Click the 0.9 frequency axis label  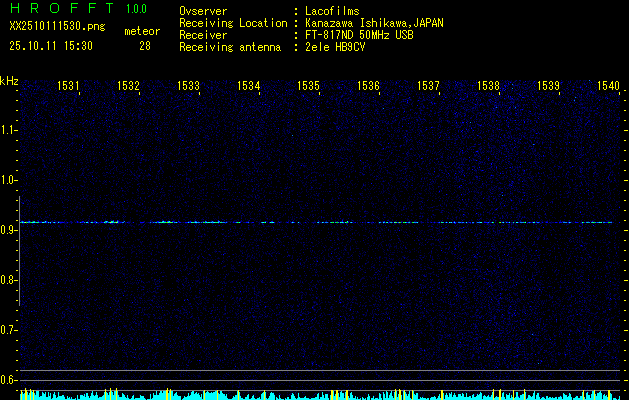[9, 230]
